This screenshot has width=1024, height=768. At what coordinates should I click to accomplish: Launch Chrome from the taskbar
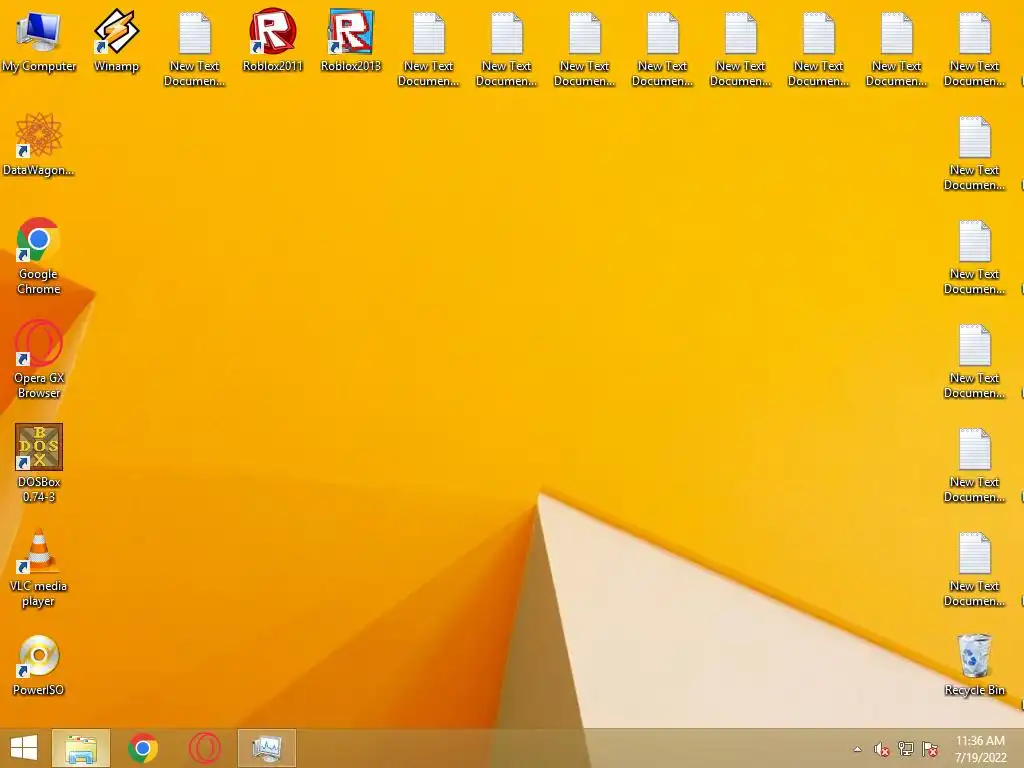tap(143, 748)
